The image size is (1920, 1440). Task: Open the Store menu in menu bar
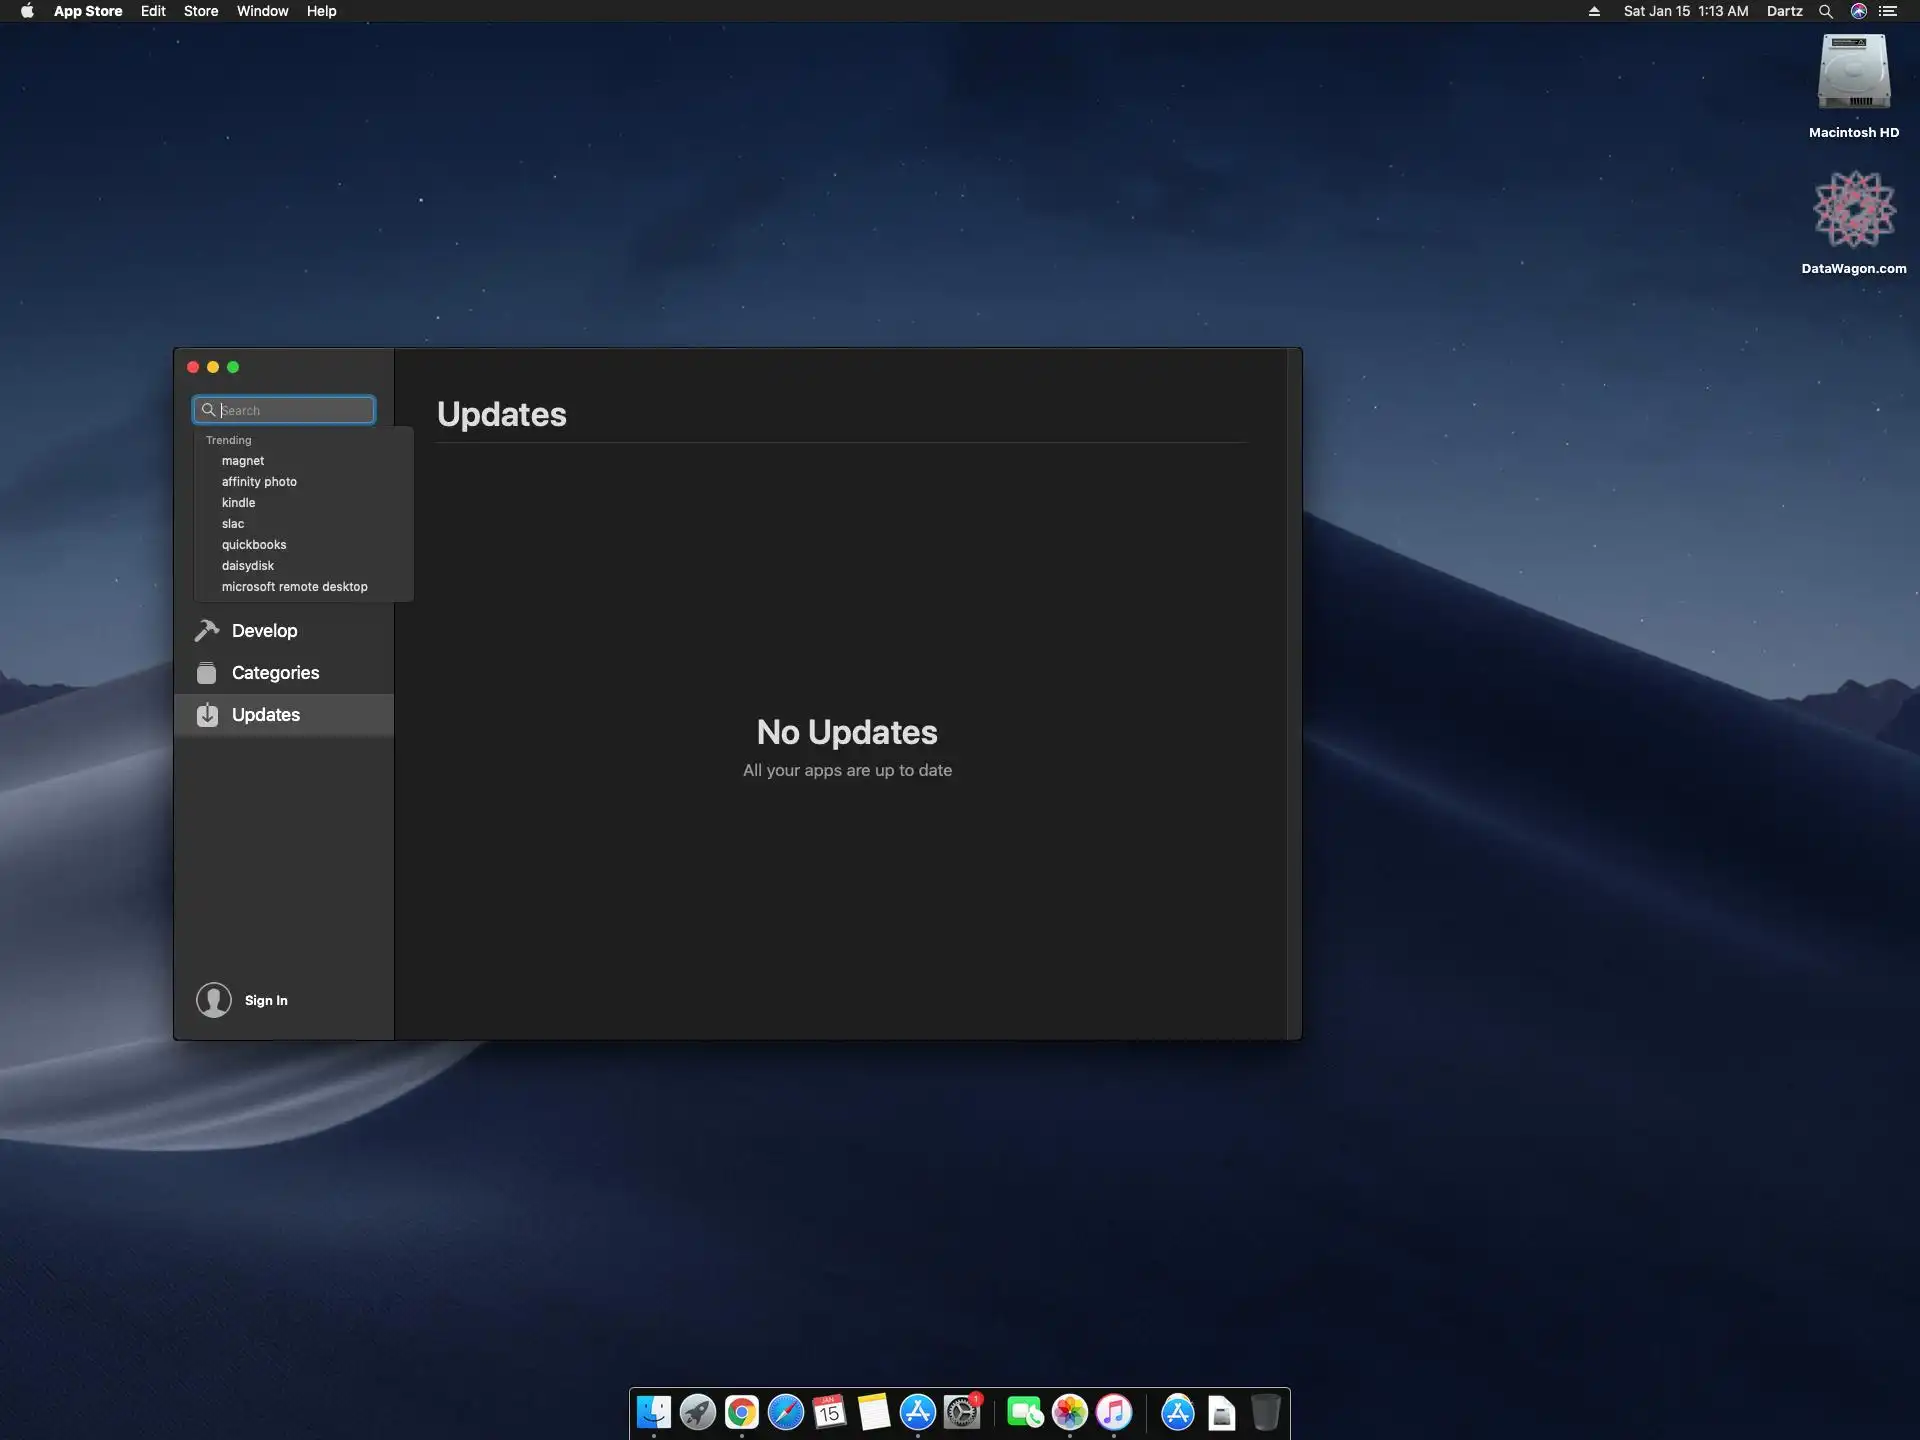[x=201, y=11]
